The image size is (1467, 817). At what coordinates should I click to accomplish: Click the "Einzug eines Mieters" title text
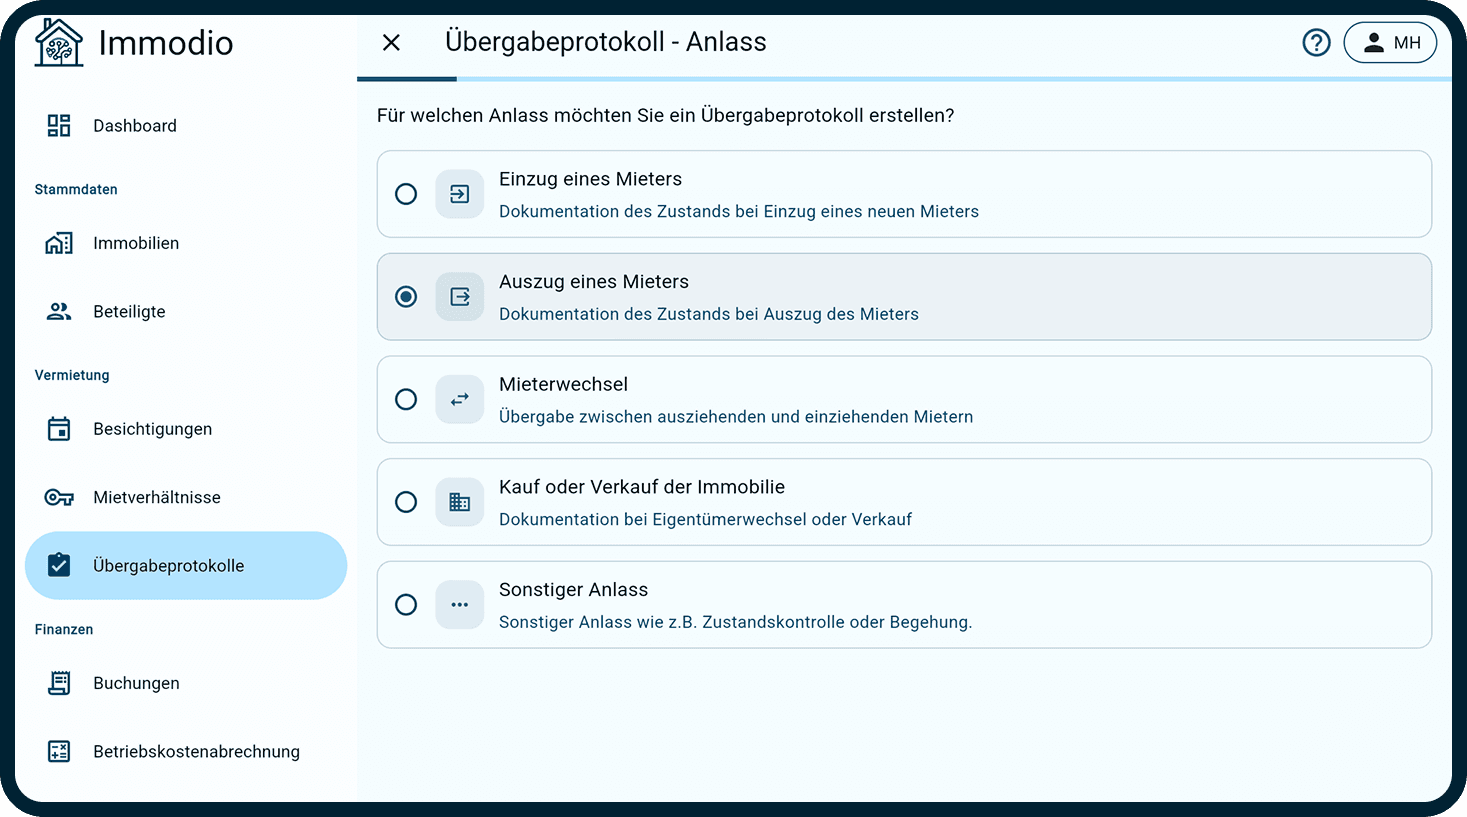[590, 179]
